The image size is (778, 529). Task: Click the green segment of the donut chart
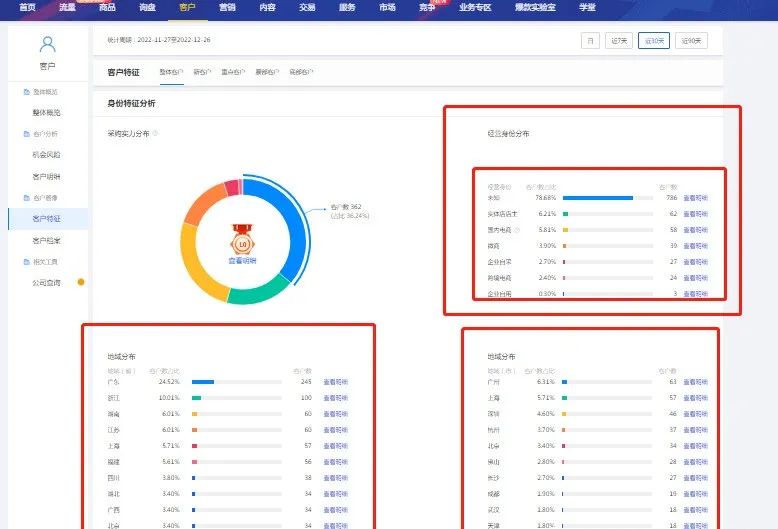(x=258, y=294)
